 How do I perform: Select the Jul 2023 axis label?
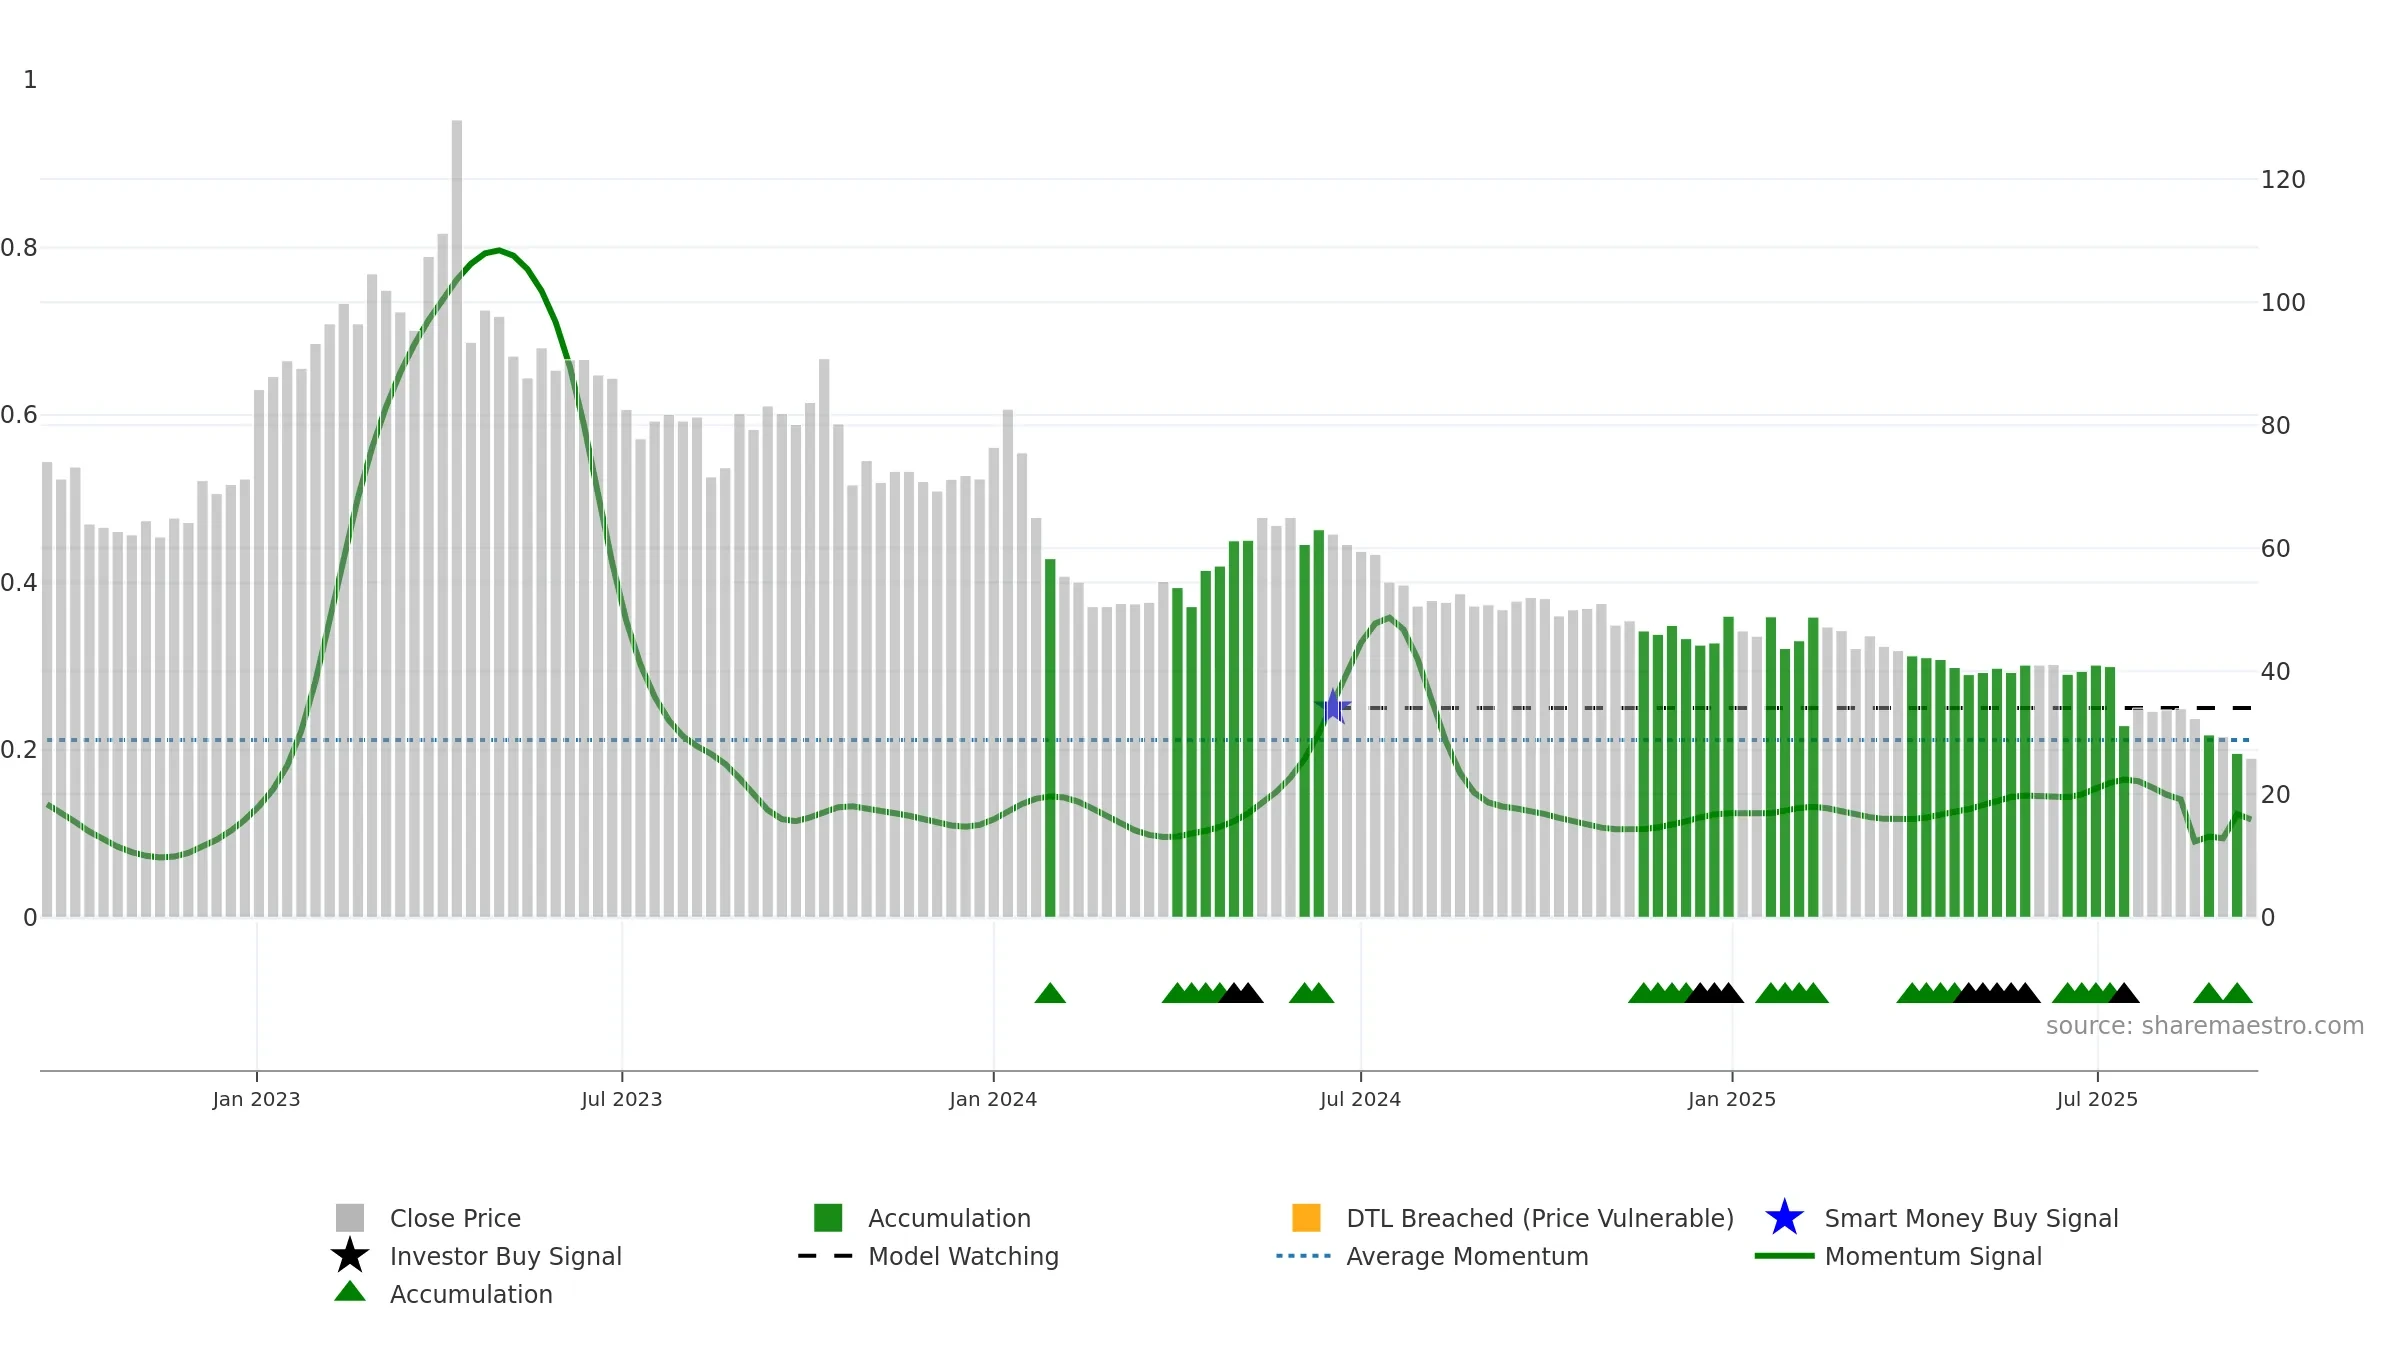(x=622, y=1100)
